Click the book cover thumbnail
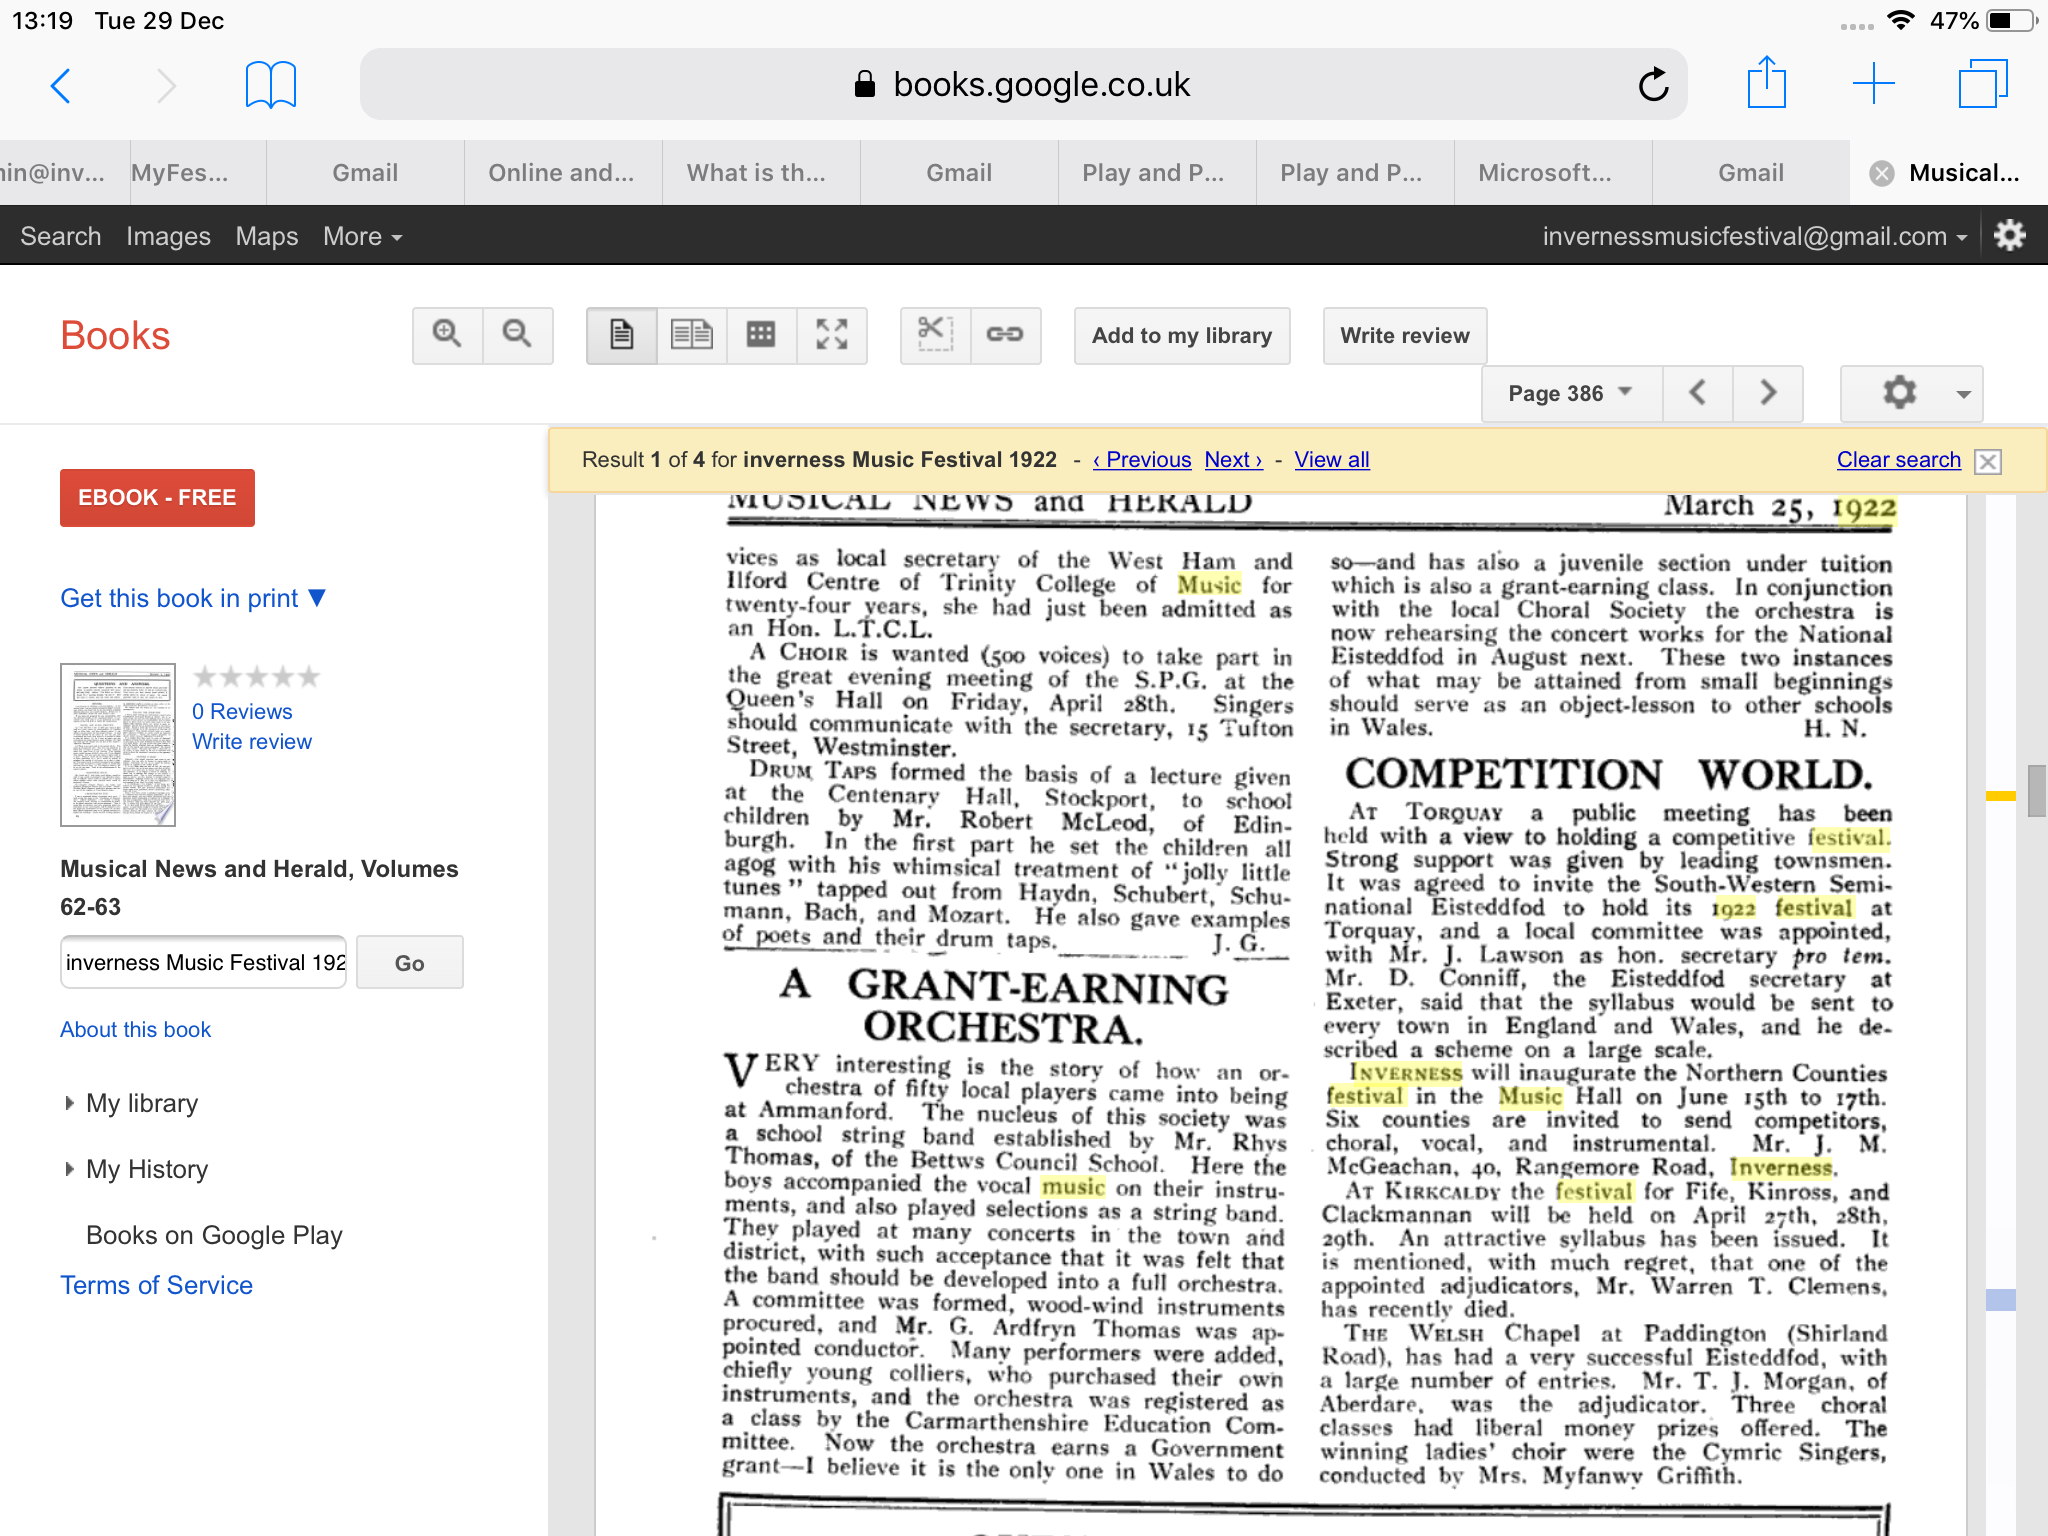The width and height of the screenshot is (2048, 1536). [118, 745]
